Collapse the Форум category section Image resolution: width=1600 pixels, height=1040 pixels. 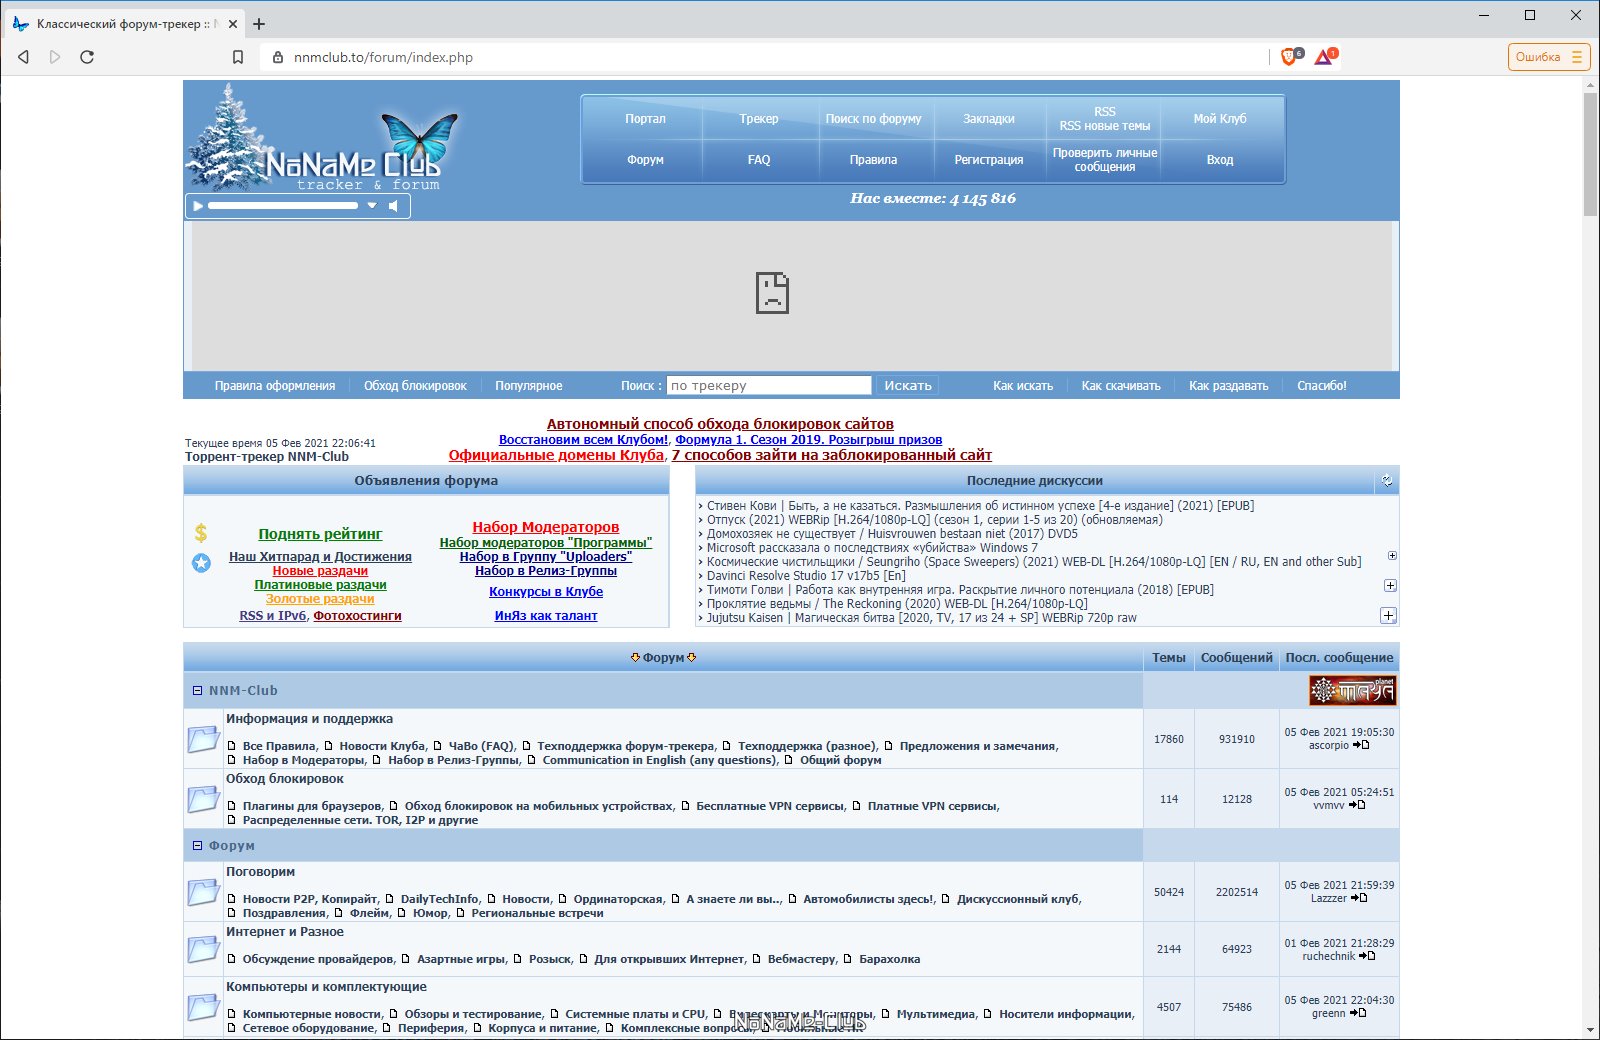click(197, 846)
